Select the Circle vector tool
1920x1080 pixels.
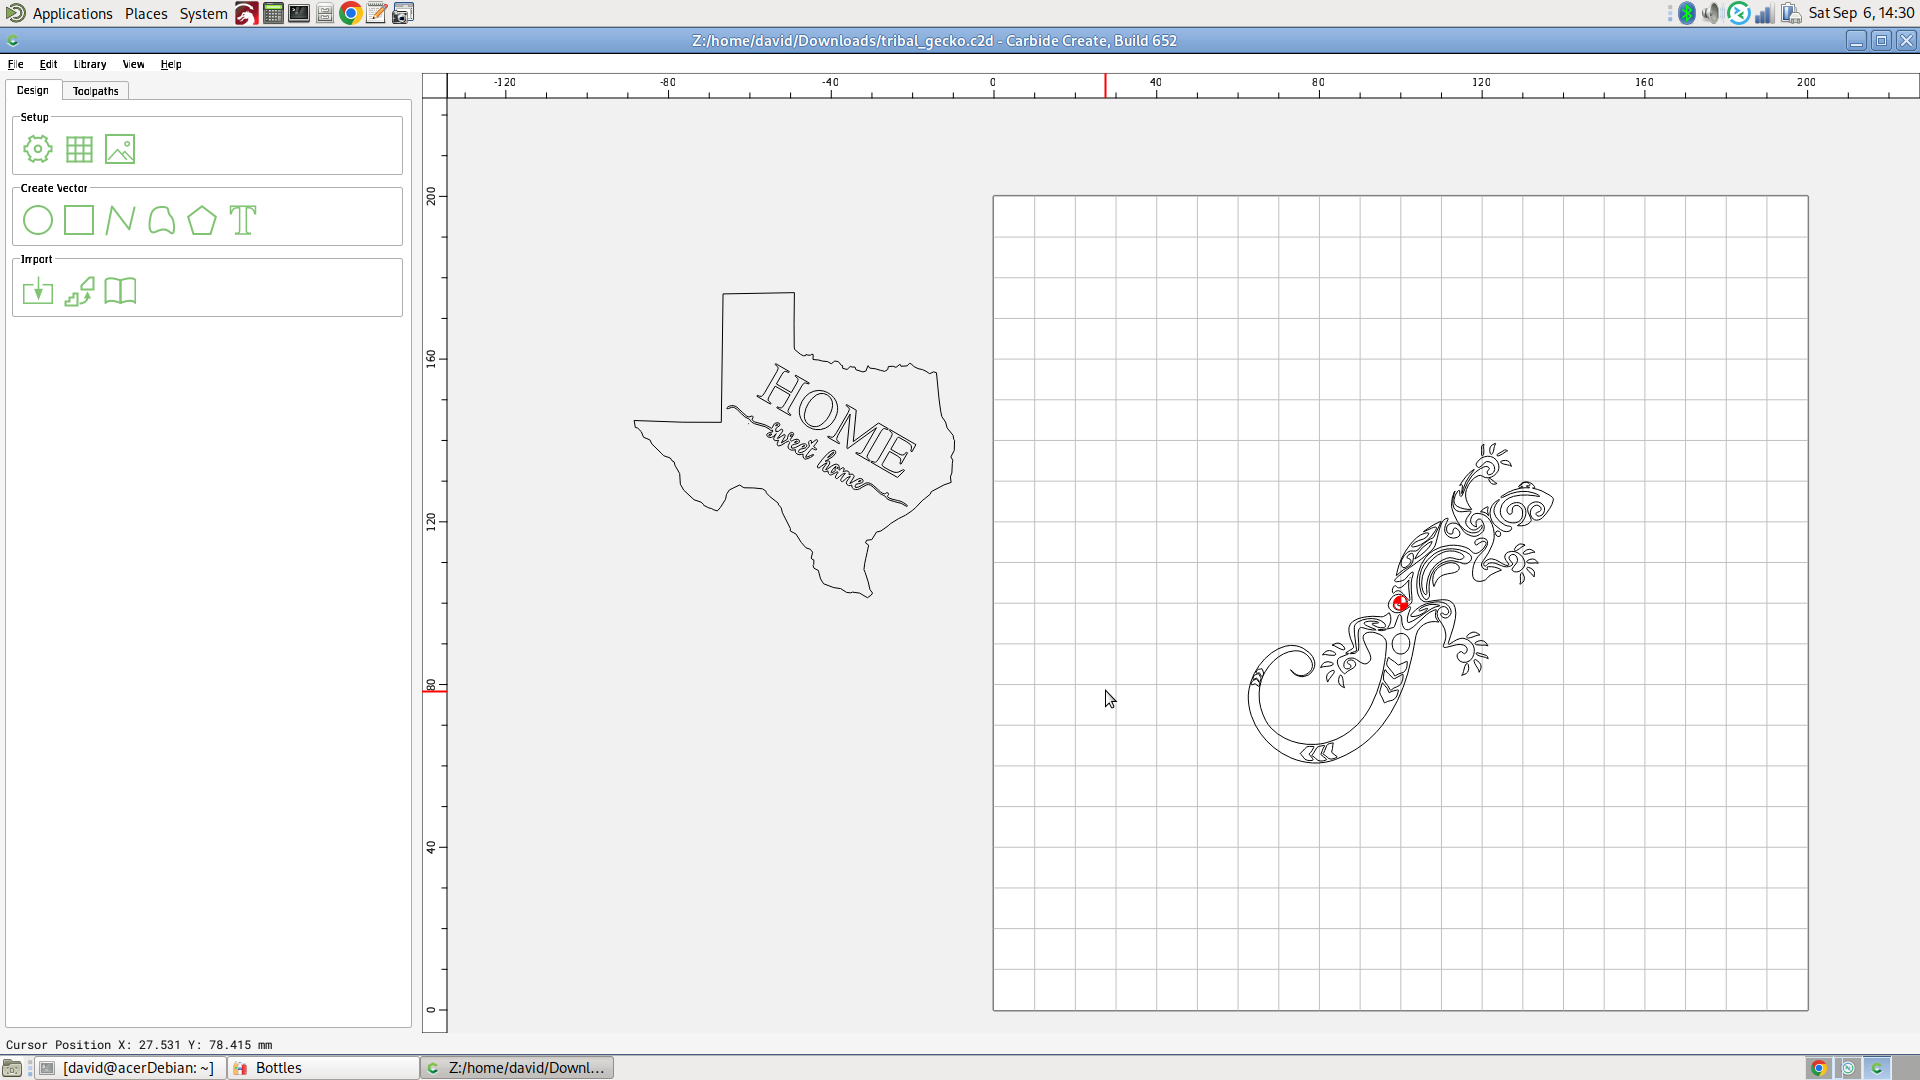[x=38, y=220]
